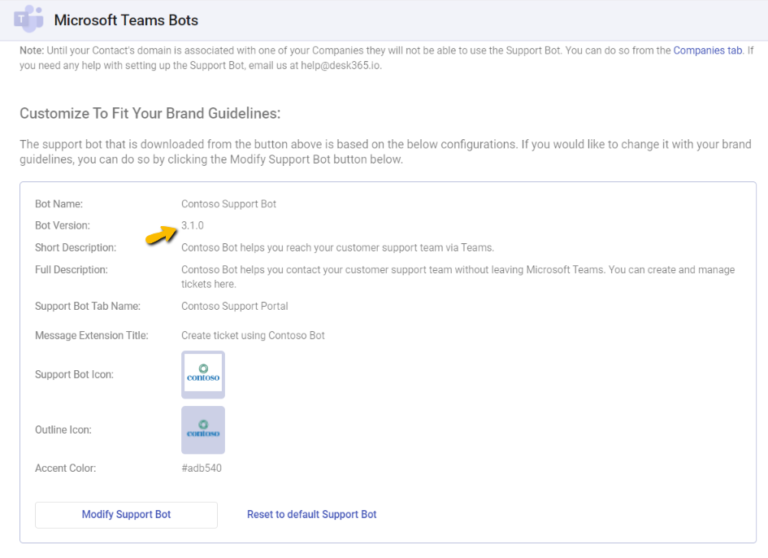This screenshot has height=558, width=768.
Task: Click the bot name value Contoso Support Bot
Action: 229,204
